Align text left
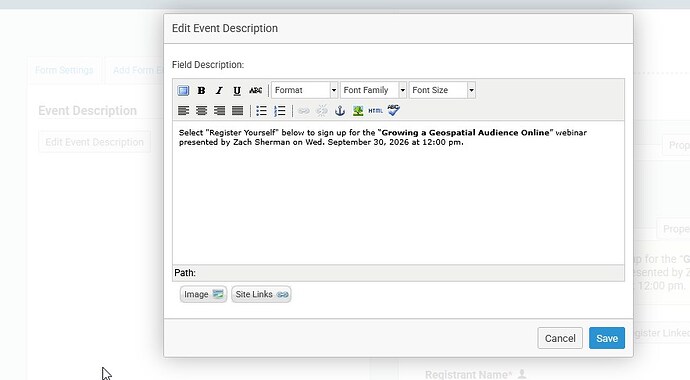Screen dimensions: 690x380 (183, 111)
